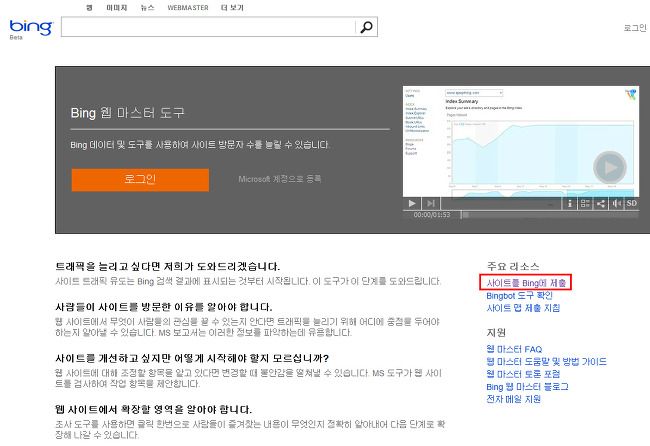
Task: Click the 로그인 link at top right
Action: pos(635,28)
